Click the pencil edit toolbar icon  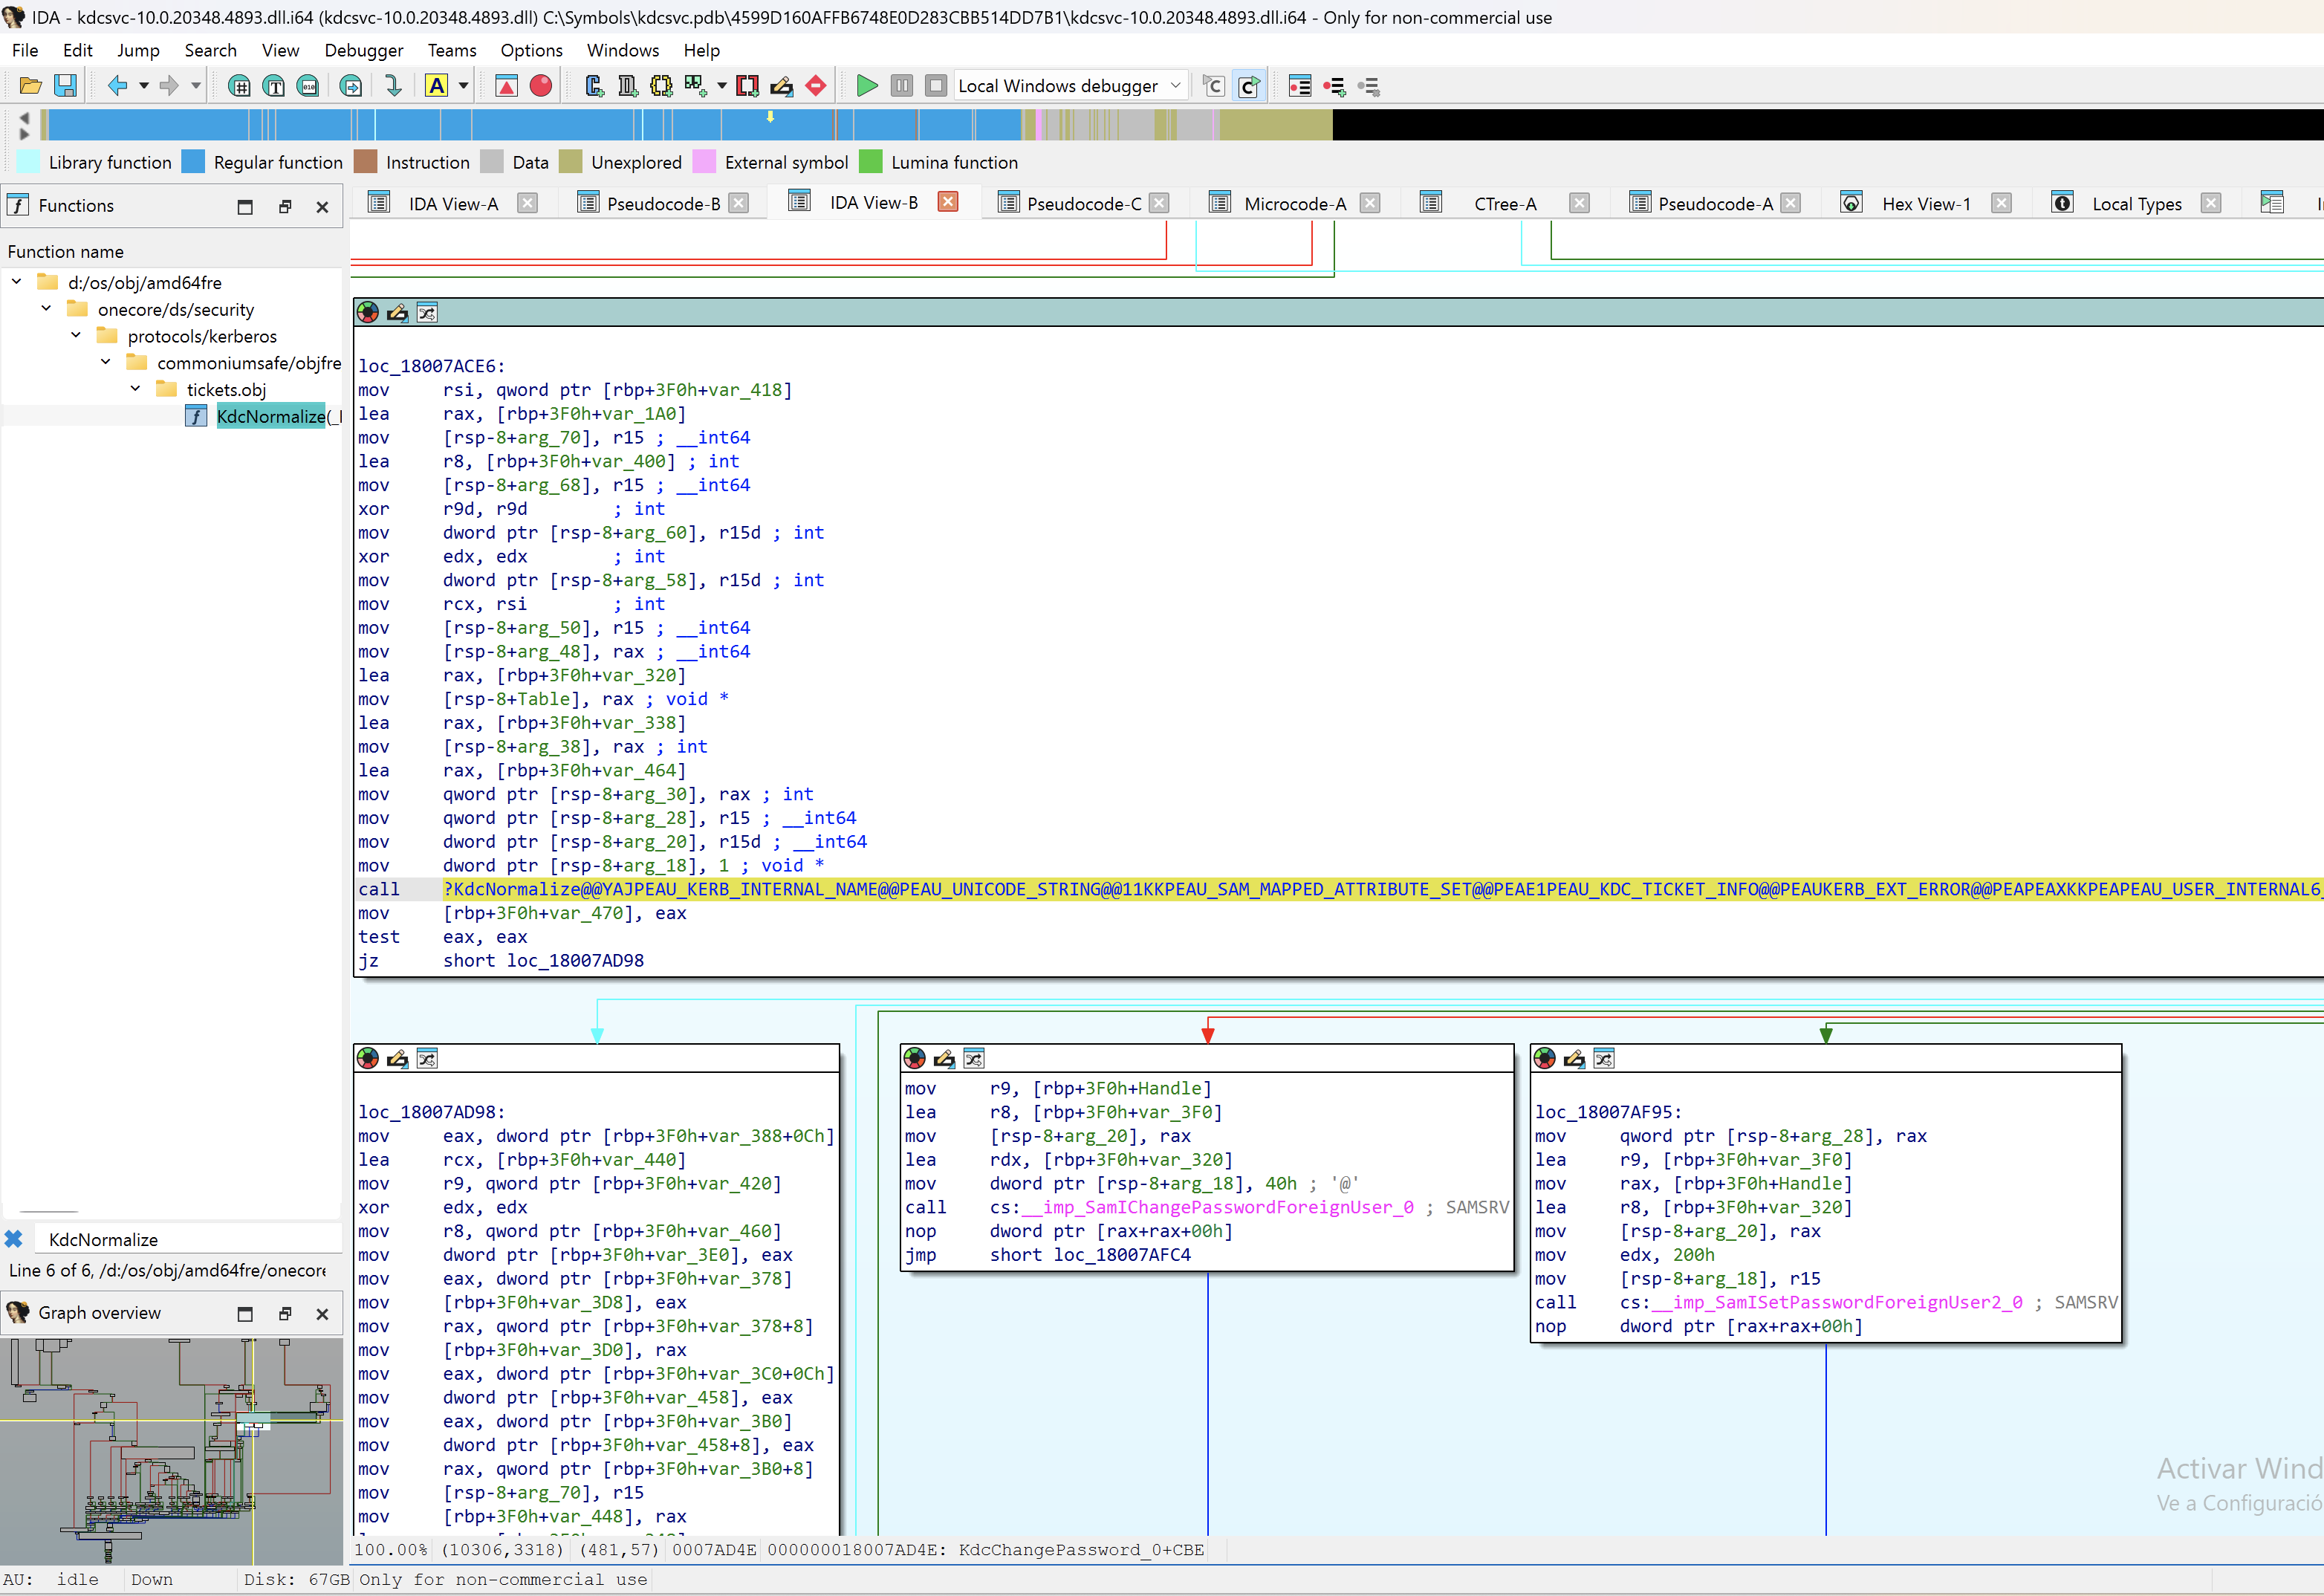[781, 86]
